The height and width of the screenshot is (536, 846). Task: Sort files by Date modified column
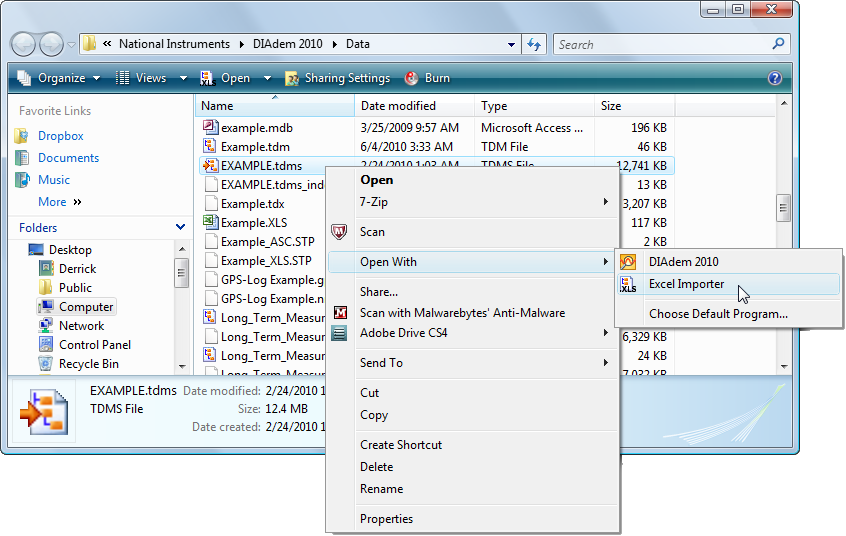pos(398,106)
